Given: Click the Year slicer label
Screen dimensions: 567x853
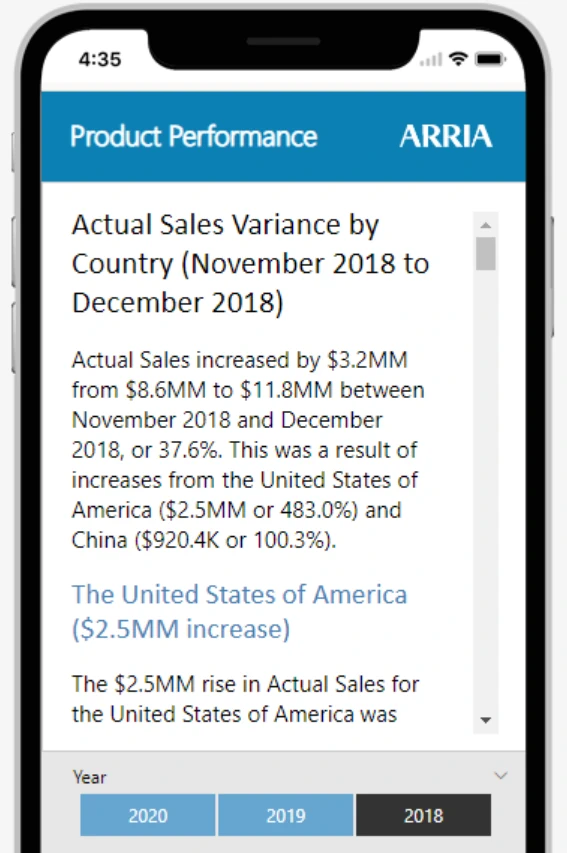Looking at the screenshot, I should 90,777.
